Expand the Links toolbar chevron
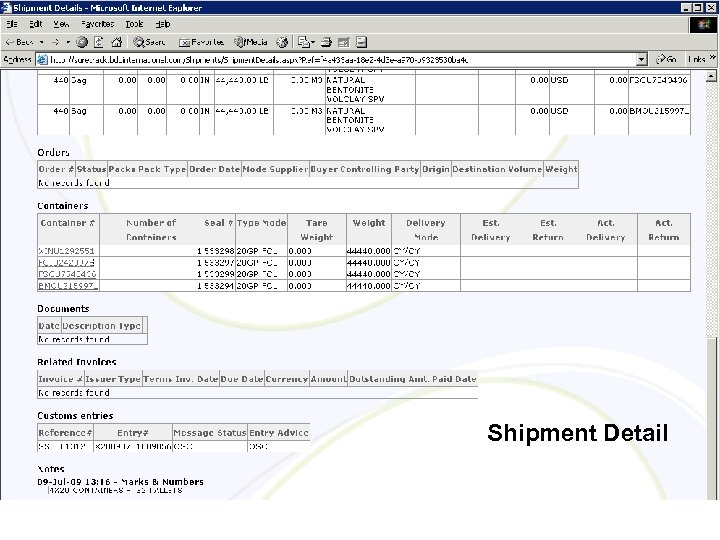This screenshot has height=540, width=720. [x=712, y=57]
